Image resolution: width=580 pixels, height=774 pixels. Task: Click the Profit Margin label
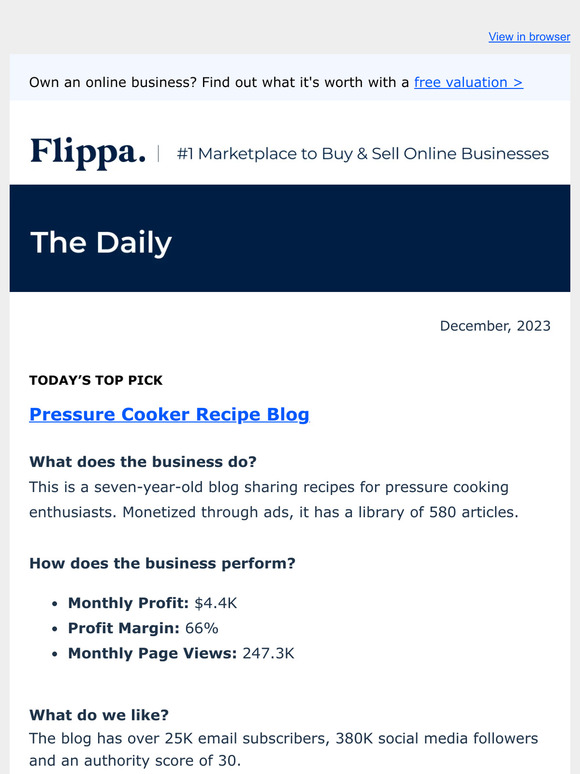tap(123, 628)
